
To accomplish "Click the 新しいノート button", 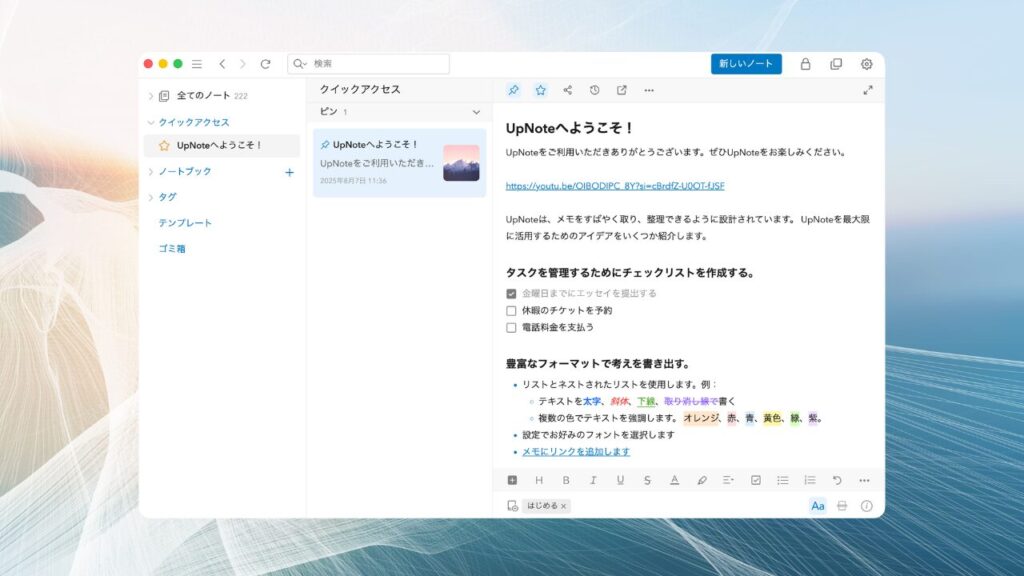I will click(x=746, y=64).
